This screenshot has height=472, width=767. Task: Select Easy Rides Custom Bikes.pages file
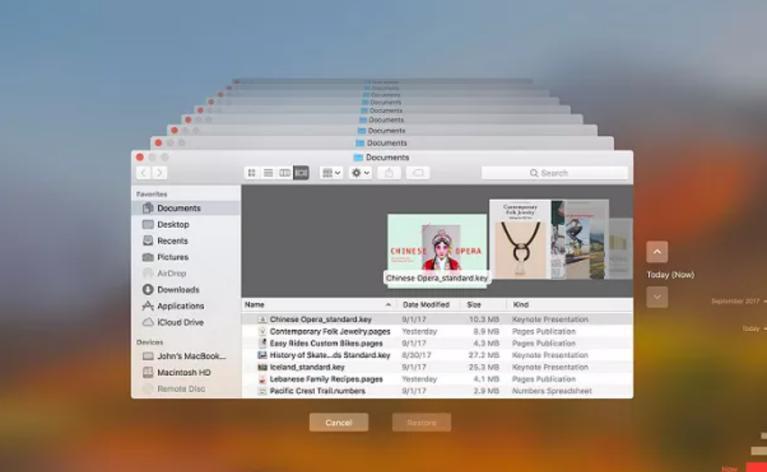437,343
